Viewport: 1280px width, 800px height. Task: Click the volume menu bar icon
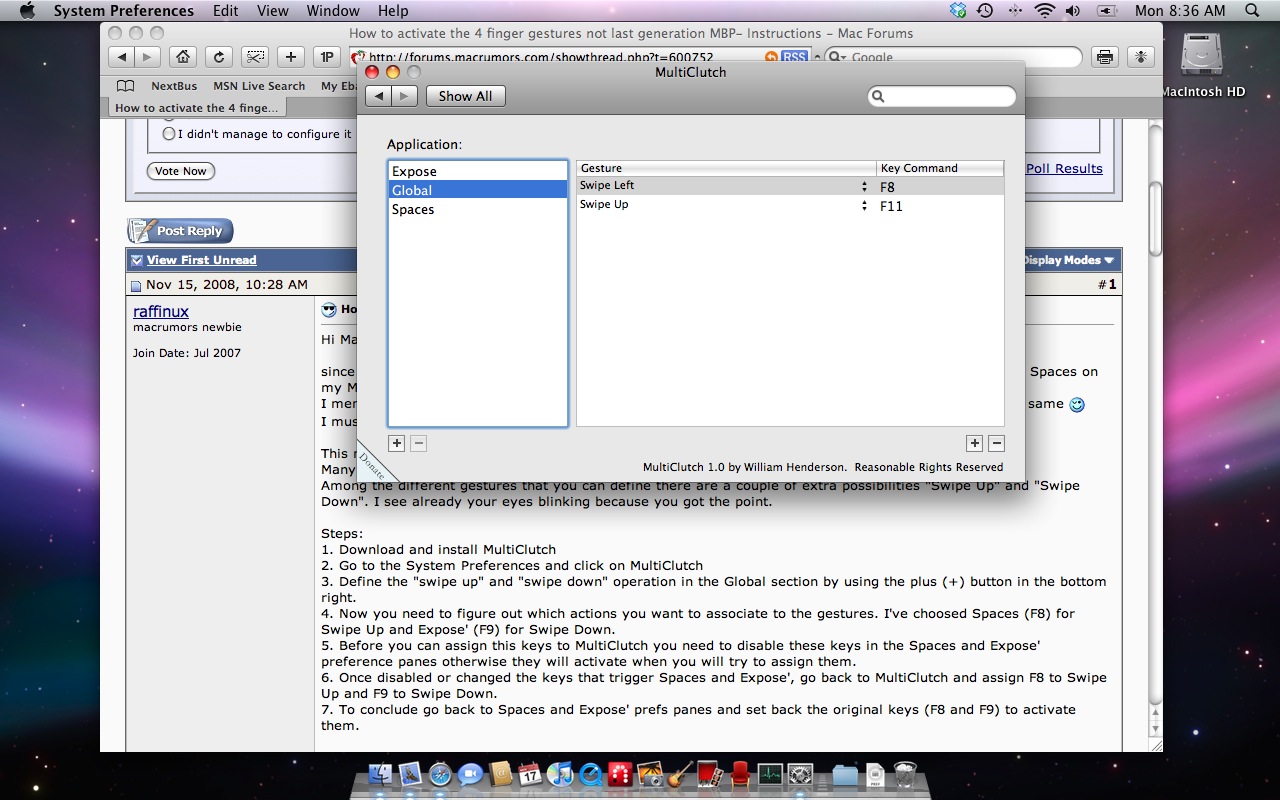coord(1073,11)
